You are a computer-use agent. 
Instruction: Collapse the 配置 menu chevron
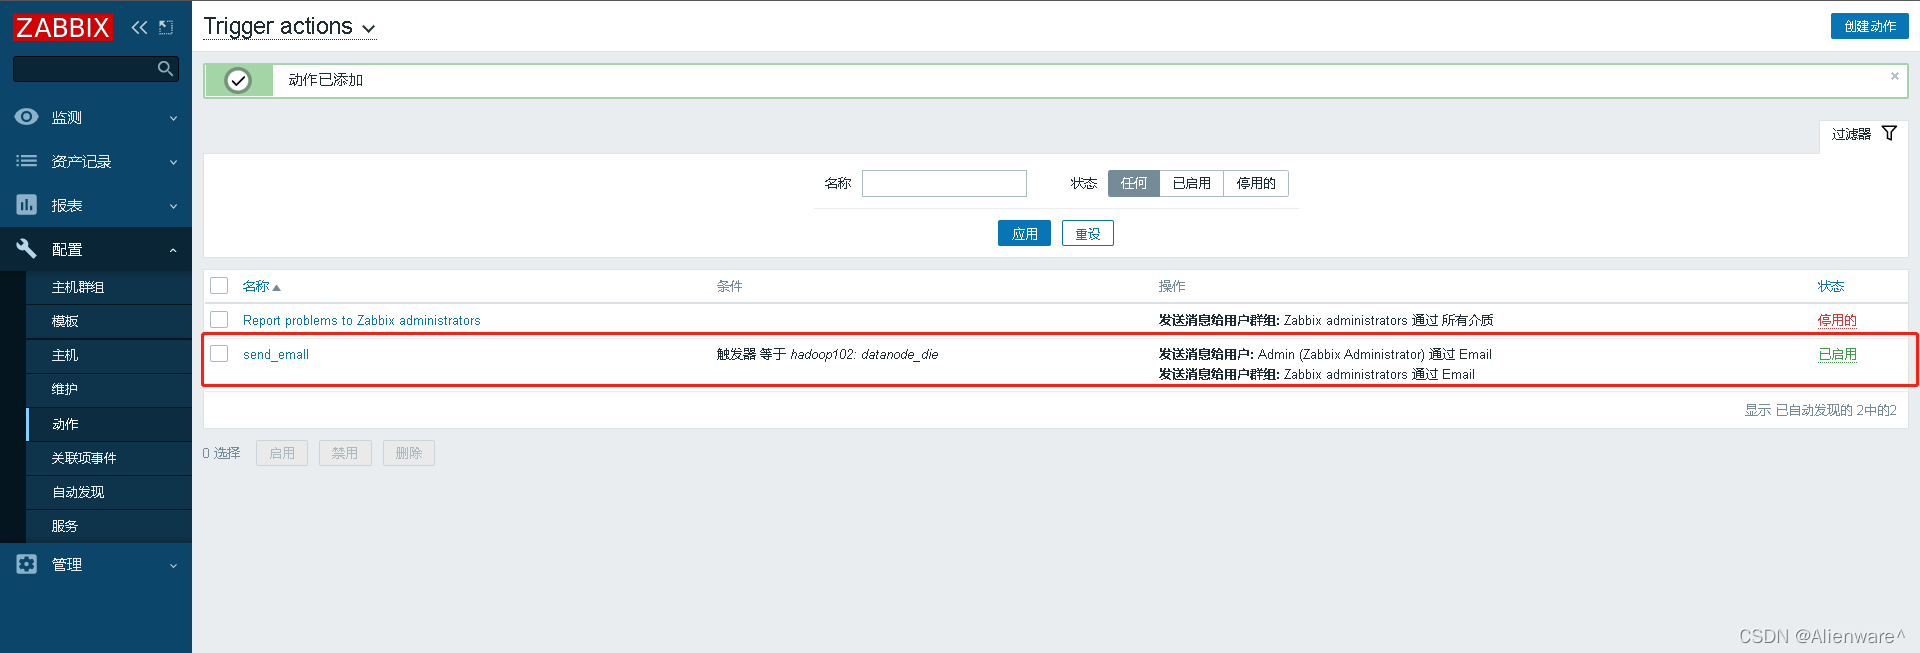173,250
